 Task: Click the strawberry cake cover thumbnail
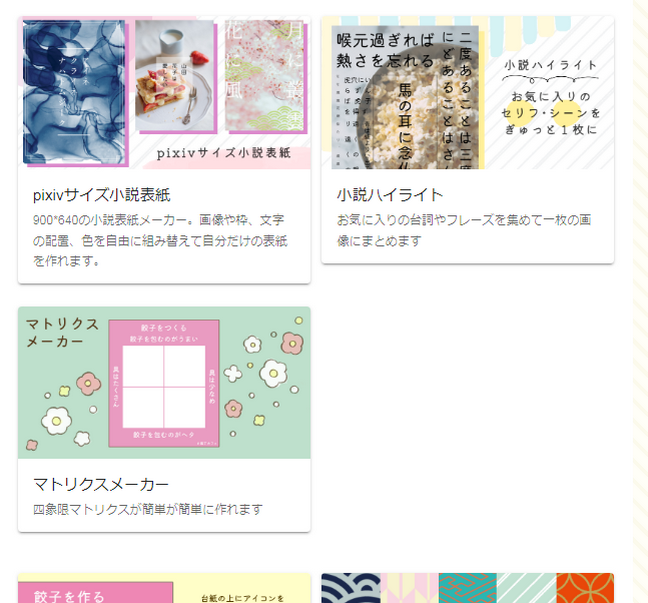(174, 75)
